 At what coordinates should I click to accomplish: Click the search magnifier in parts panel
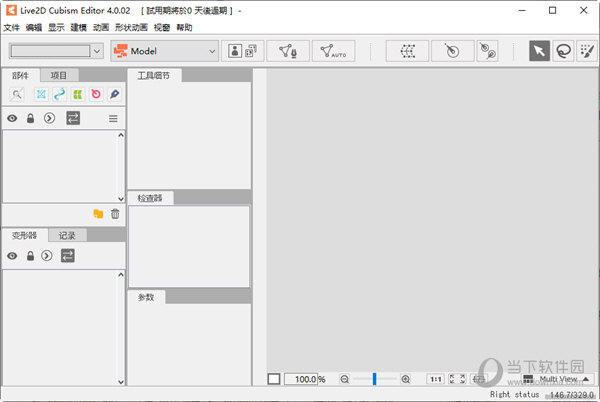[x=17, y=94]
